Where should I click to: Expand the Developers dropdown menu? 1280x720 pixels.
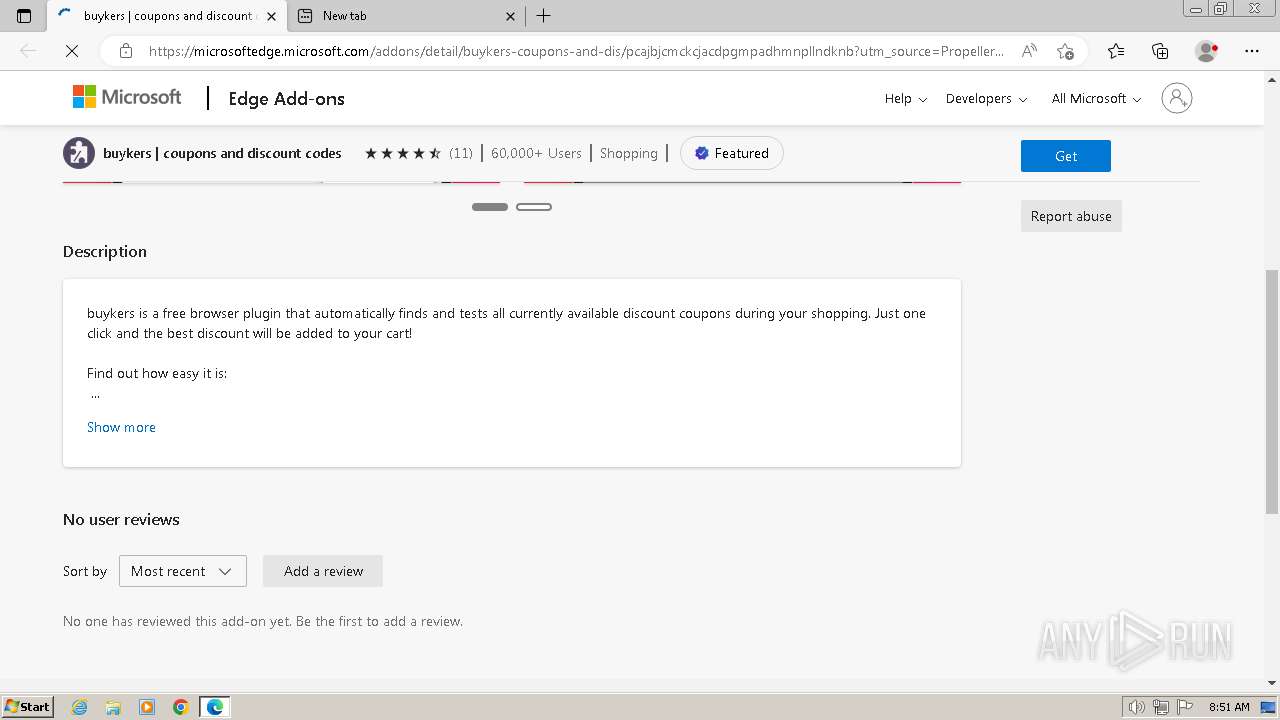(x=986, y=98)
